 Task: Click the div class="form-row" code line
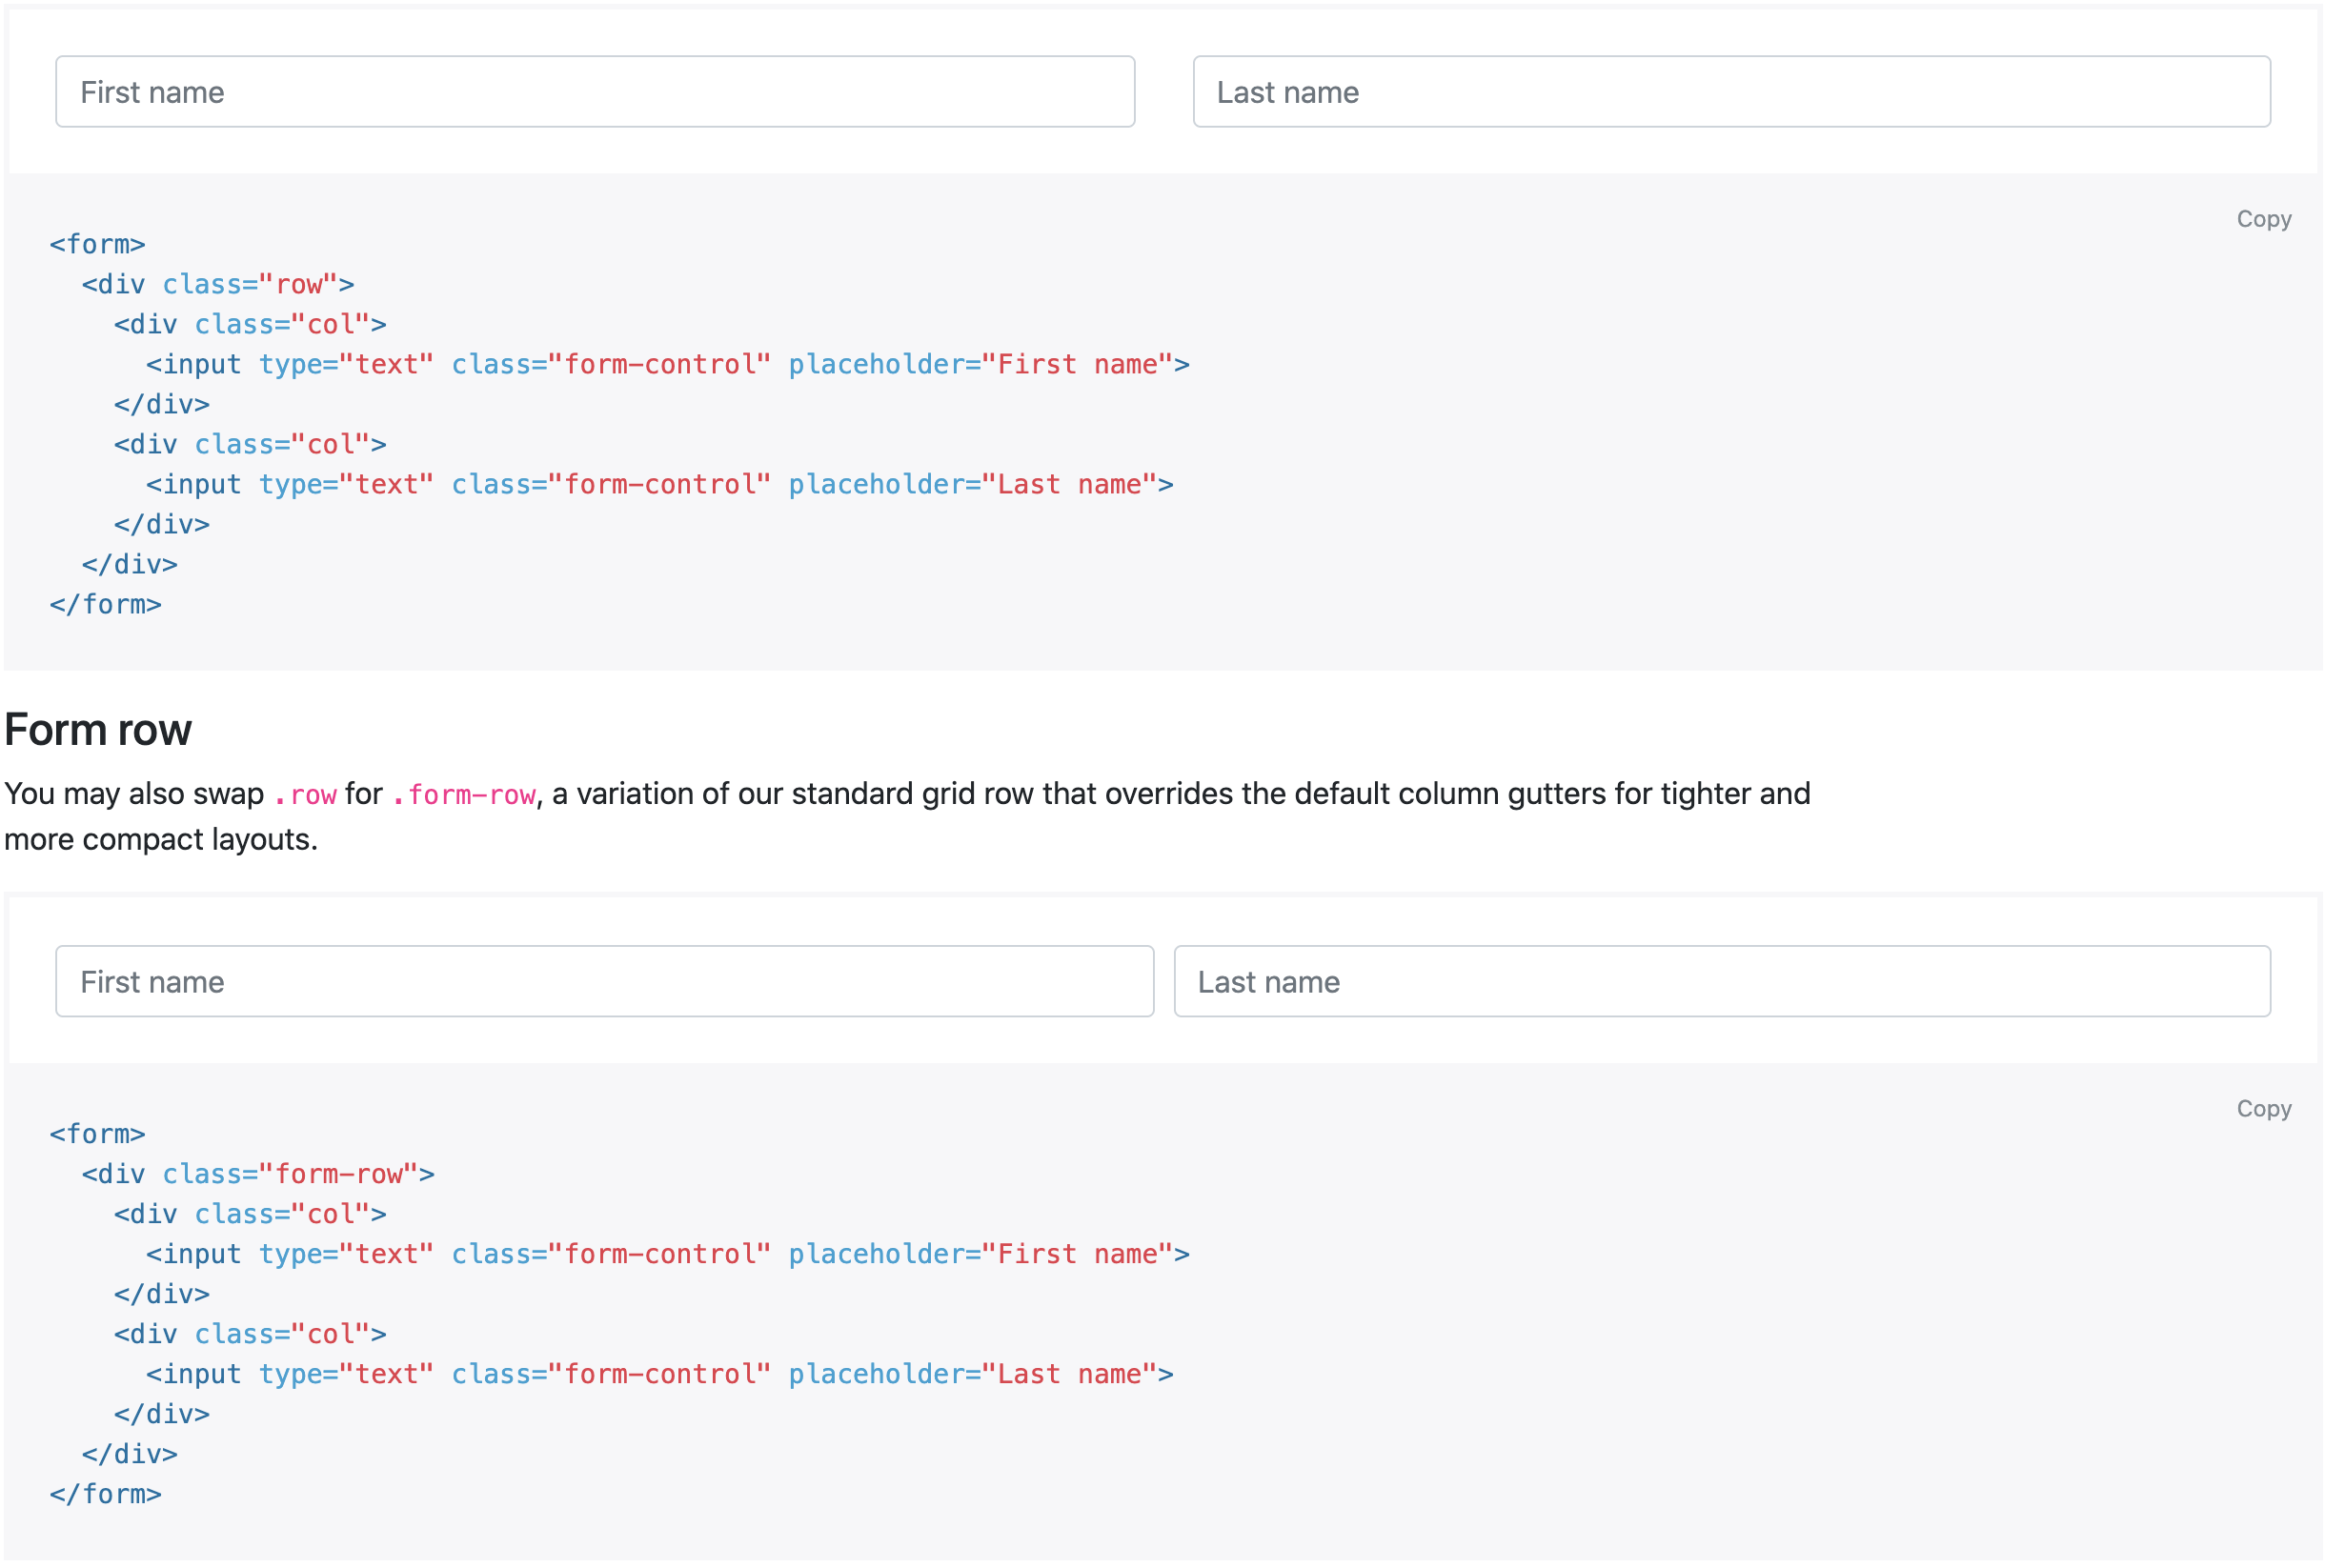pyautogui.click(x=258, y=1173)
